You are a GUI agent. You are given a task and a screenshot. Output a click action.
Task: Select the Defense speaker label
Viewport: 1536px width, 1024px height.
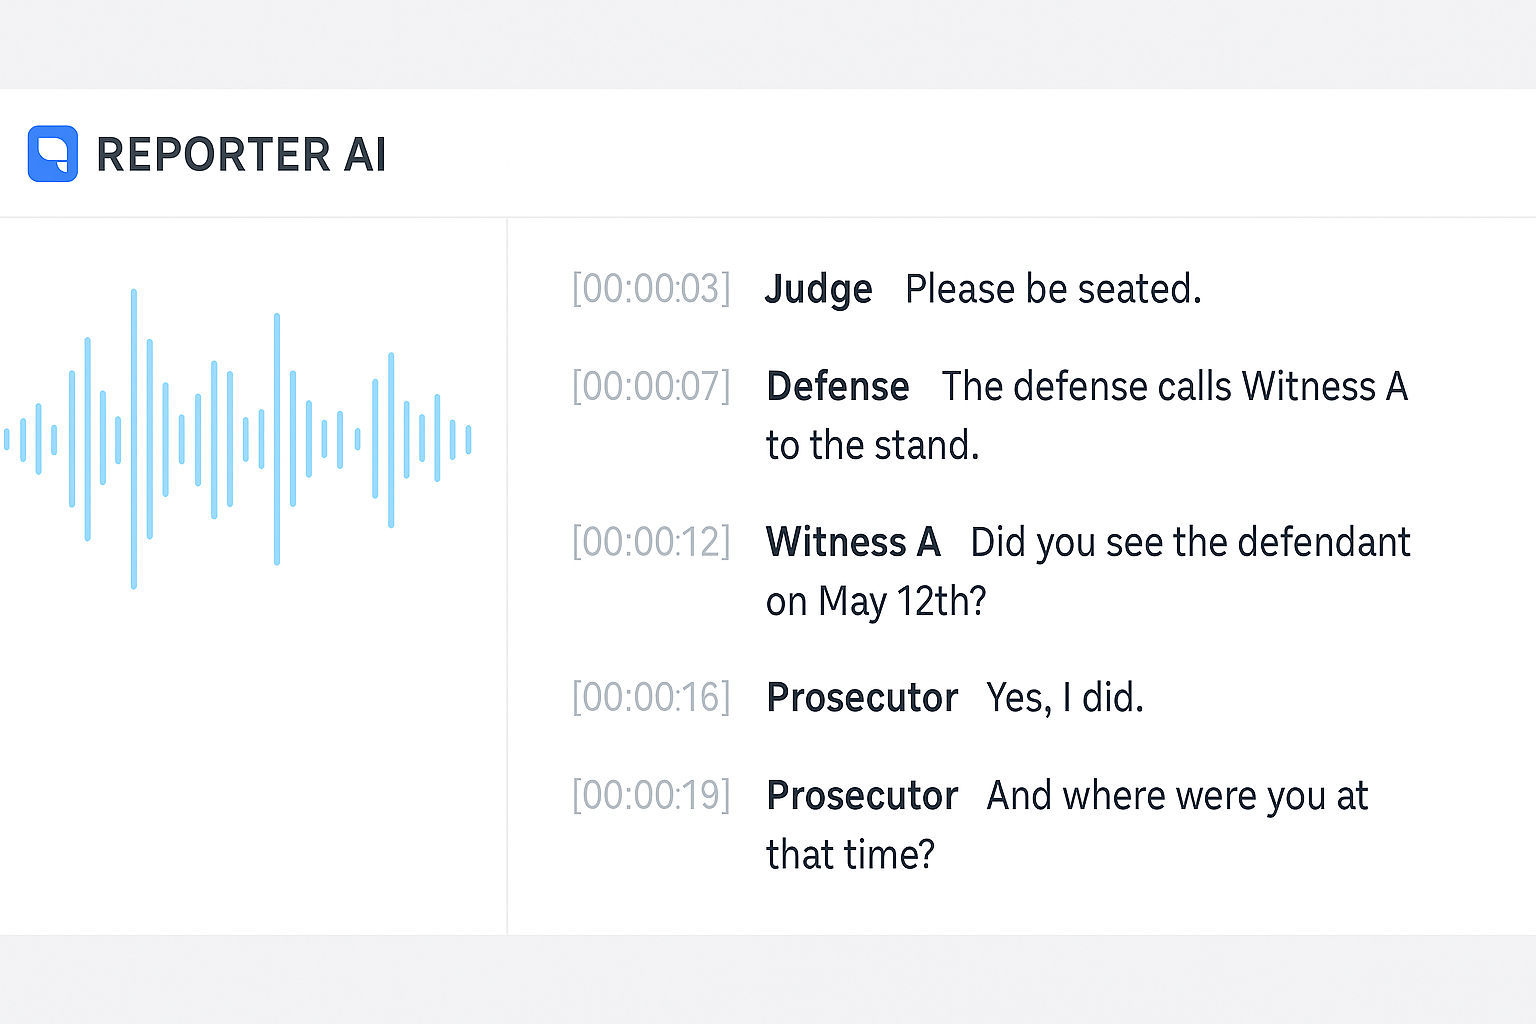(838, 386)
